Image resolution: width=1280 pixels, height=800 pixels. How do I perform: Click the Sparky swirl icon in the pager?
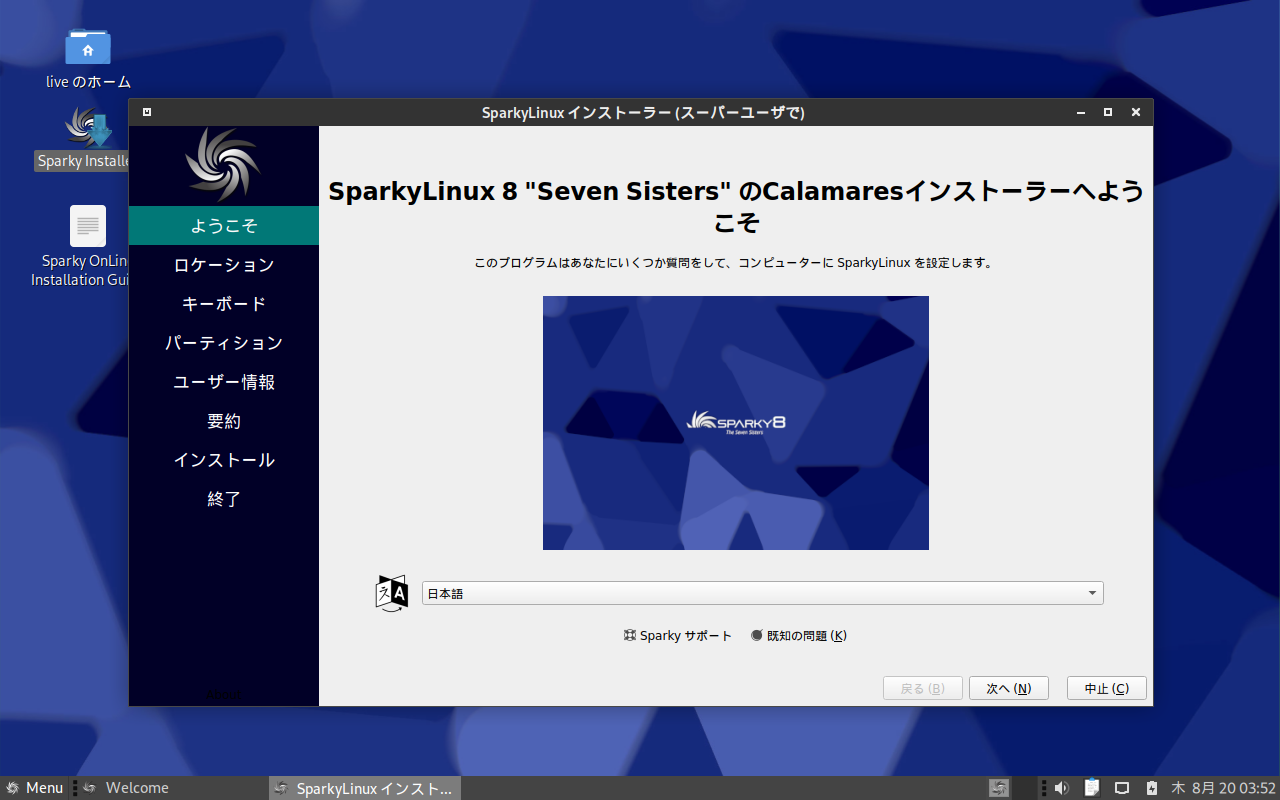(999, 788)
